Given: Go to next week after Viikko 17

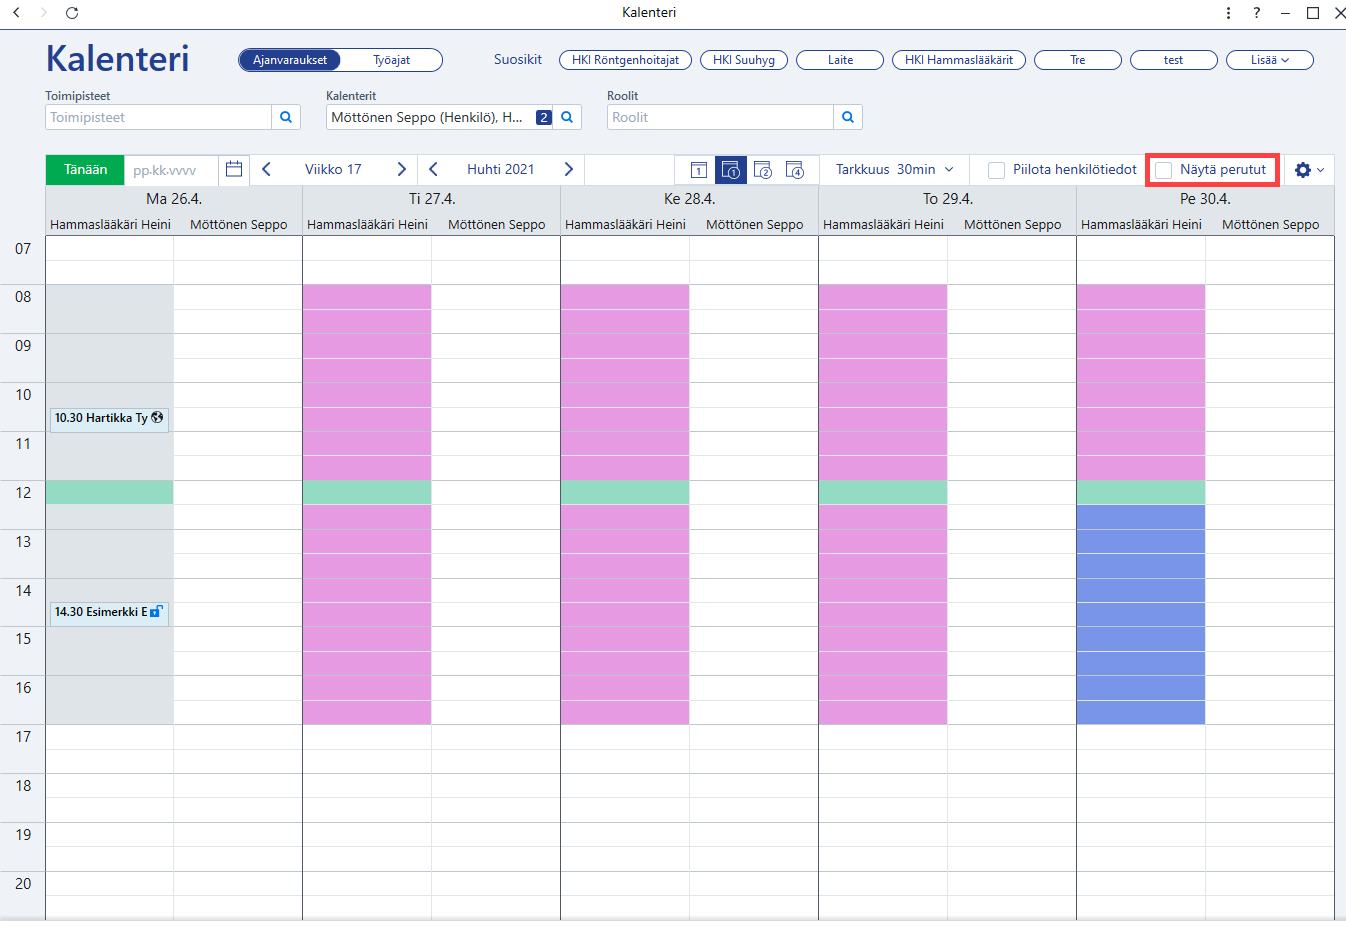Looking at the screenshot, I should click(x=402, y=169).
